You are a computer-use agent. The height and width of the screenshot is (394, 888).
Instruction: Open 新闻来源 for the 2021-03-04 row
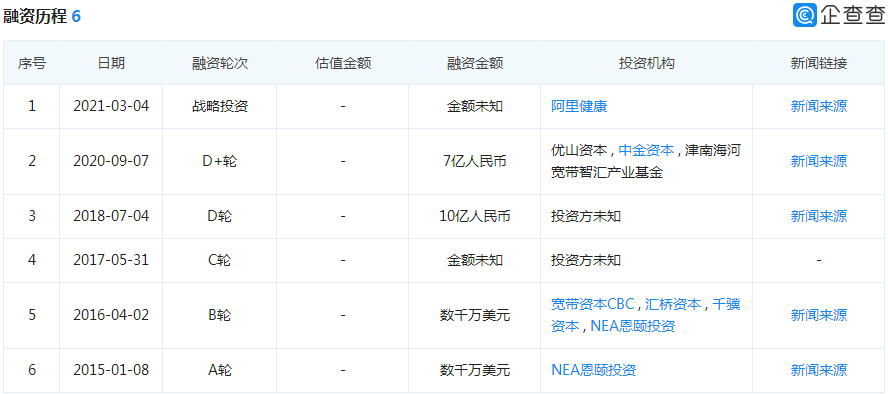click(x=819, y=106)
